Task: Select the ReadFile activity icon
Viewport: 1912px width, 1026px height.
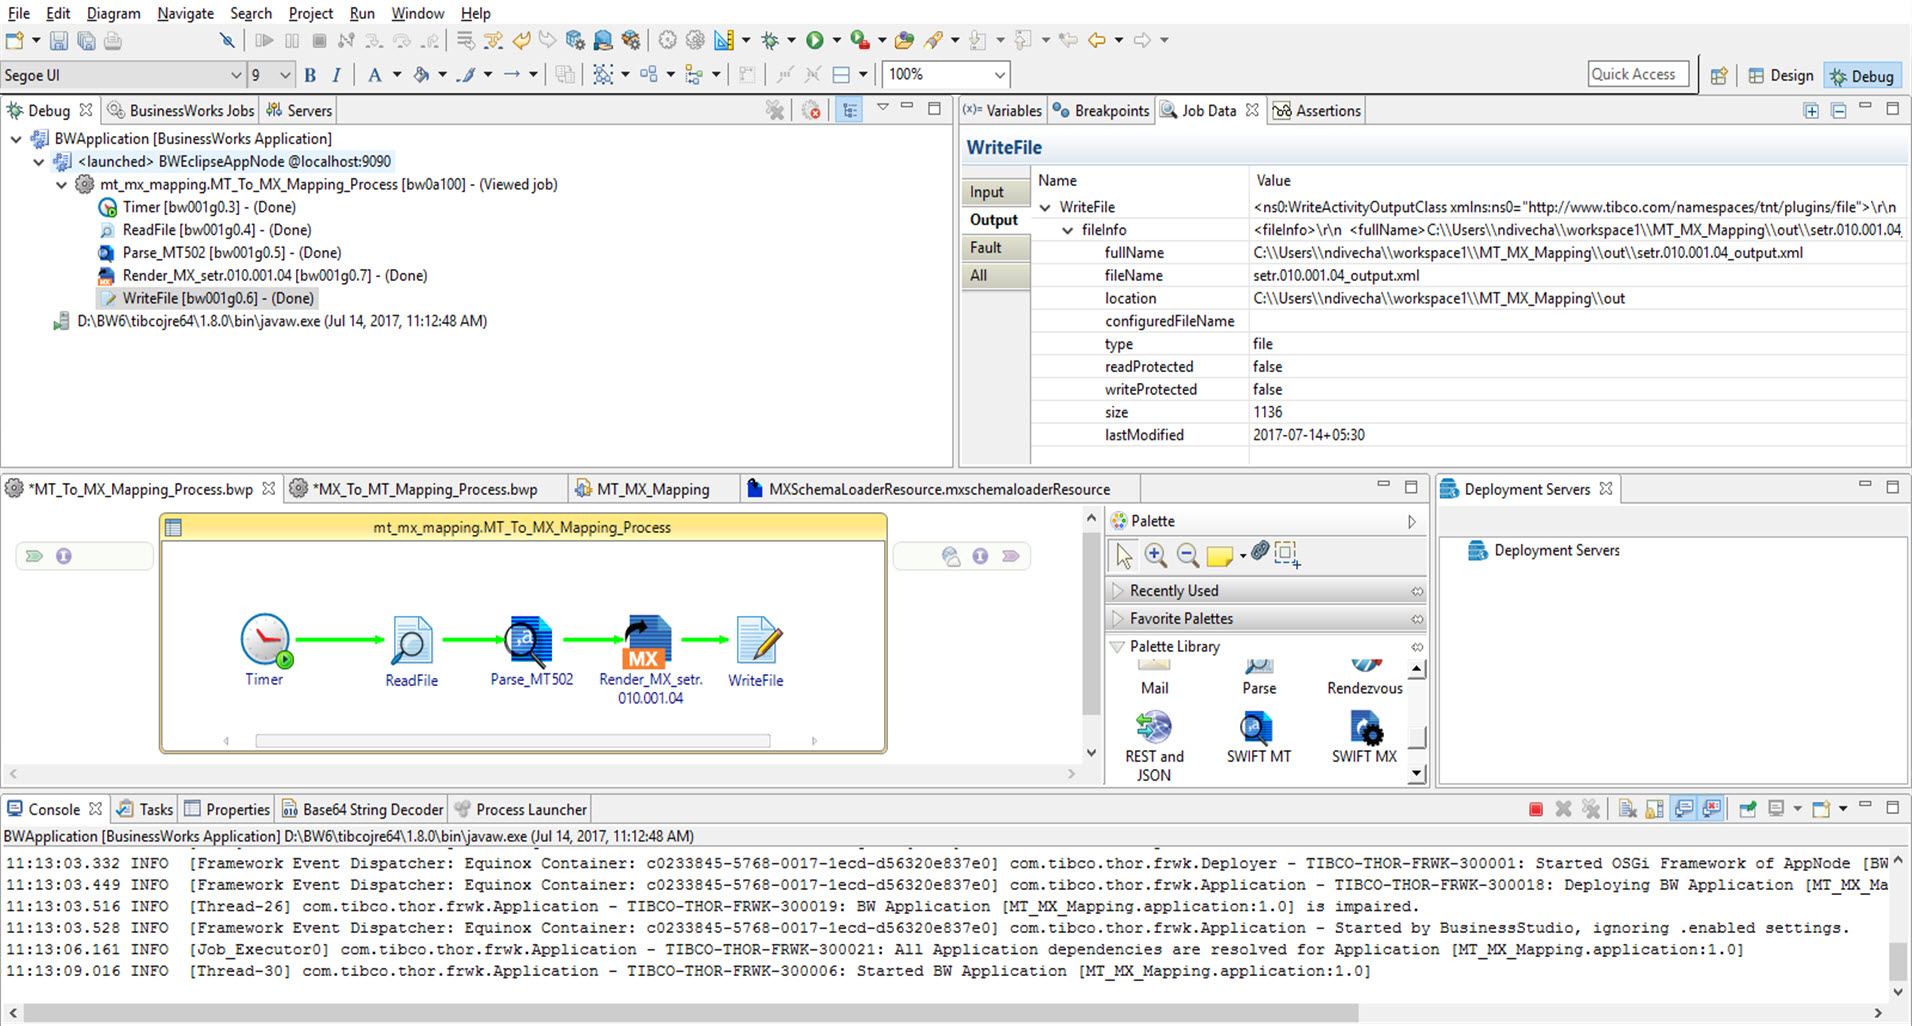Action: click(411, 641)
